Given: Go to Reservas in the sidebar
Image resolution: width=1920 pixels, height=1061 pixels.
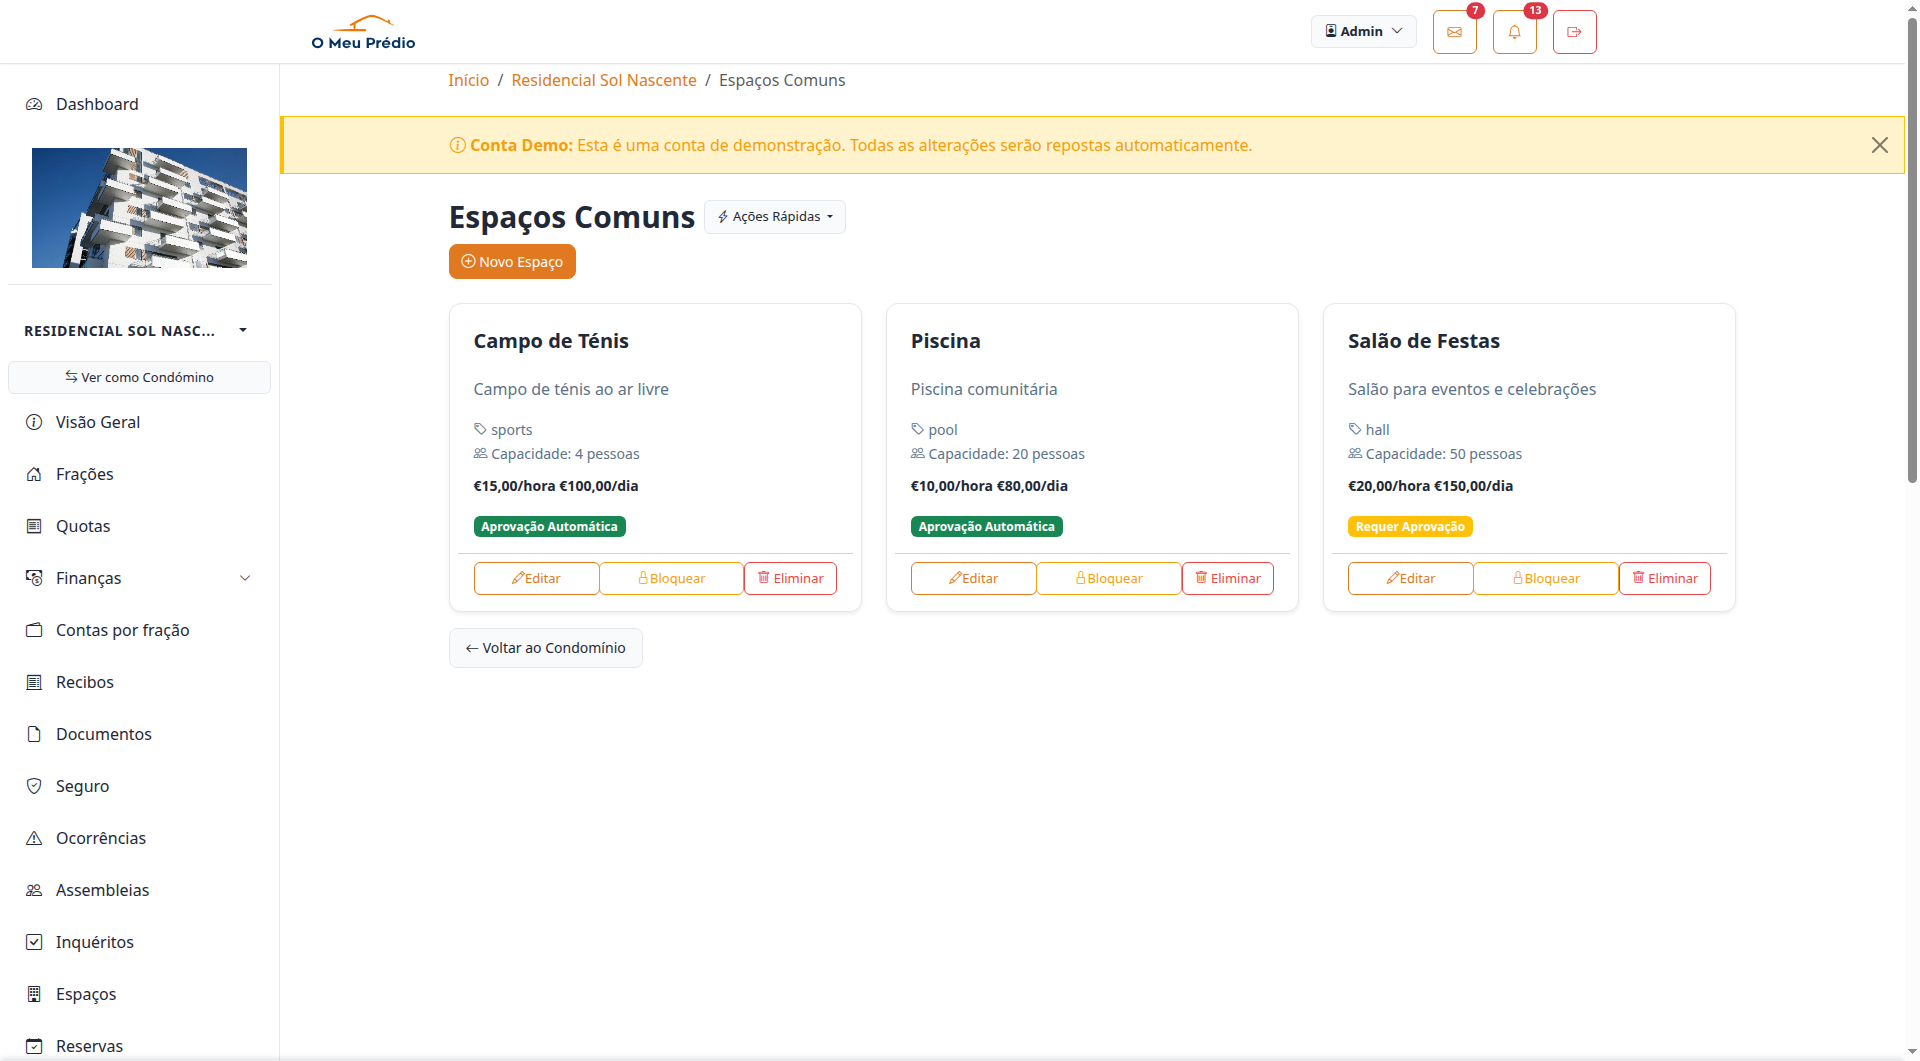Looking at the screenshot, I should pos(89,1046).
